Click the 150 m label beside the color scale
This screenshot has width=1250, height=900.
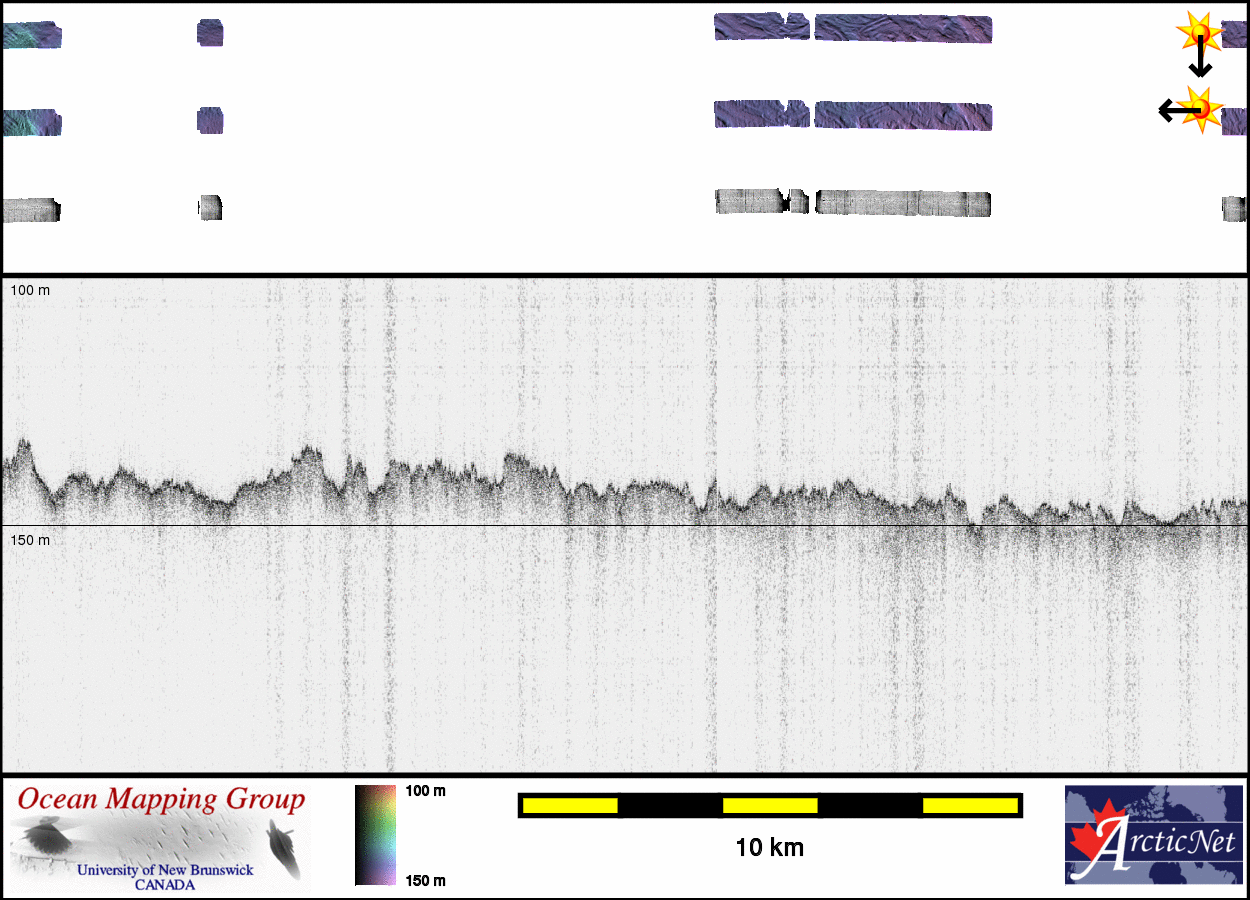[425, 880]
